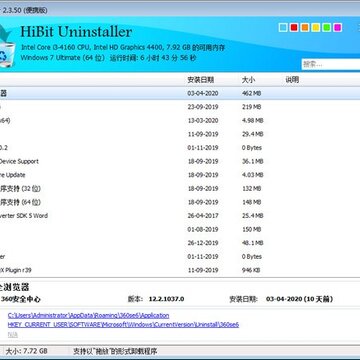This screenshot has height=360, width=360.
Task: Select the row sized 4.98 MB
Action: pos(180,121)
